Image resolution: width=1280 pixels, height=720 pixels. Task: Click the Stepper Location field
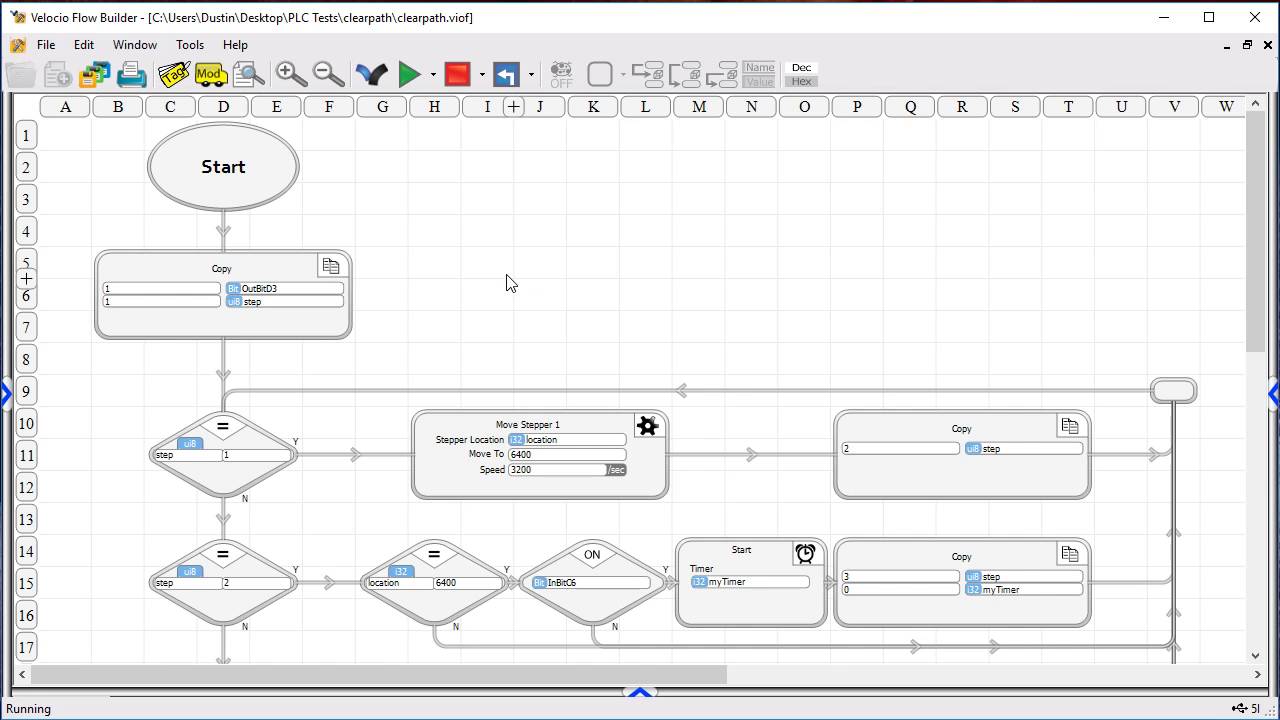(567, 439)
